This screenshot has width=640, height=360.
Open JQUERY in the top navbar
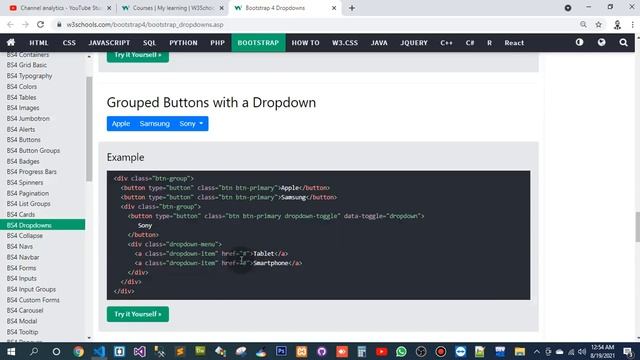(414, 42)
